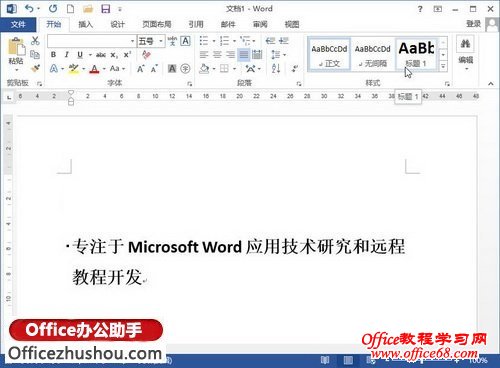500x368 pixels.
Task: Click the phonetic guide icon
Action: click(x=172, y=41)
